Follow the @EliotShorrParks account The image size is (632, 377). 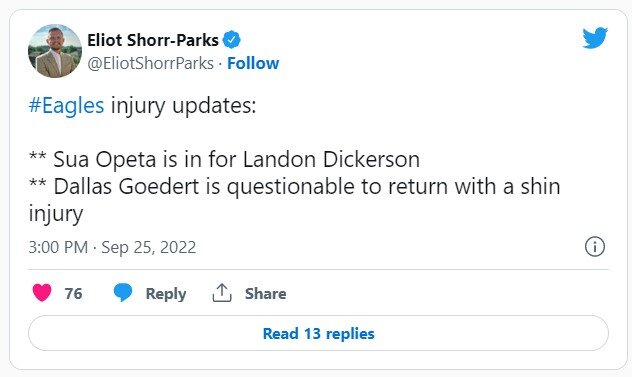[x=253, y=63]
